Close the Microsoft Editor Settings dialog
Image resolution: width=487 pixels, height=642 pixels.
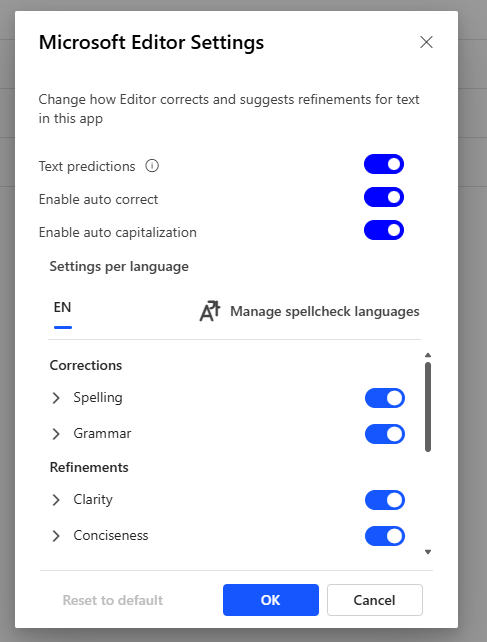(426, 42)
